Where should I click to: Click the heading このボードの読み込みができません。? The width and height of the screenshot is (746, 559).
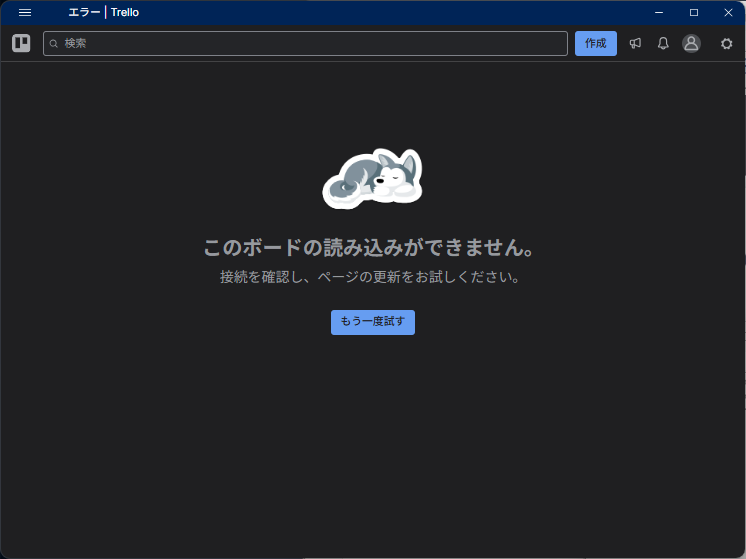(369, 247)
